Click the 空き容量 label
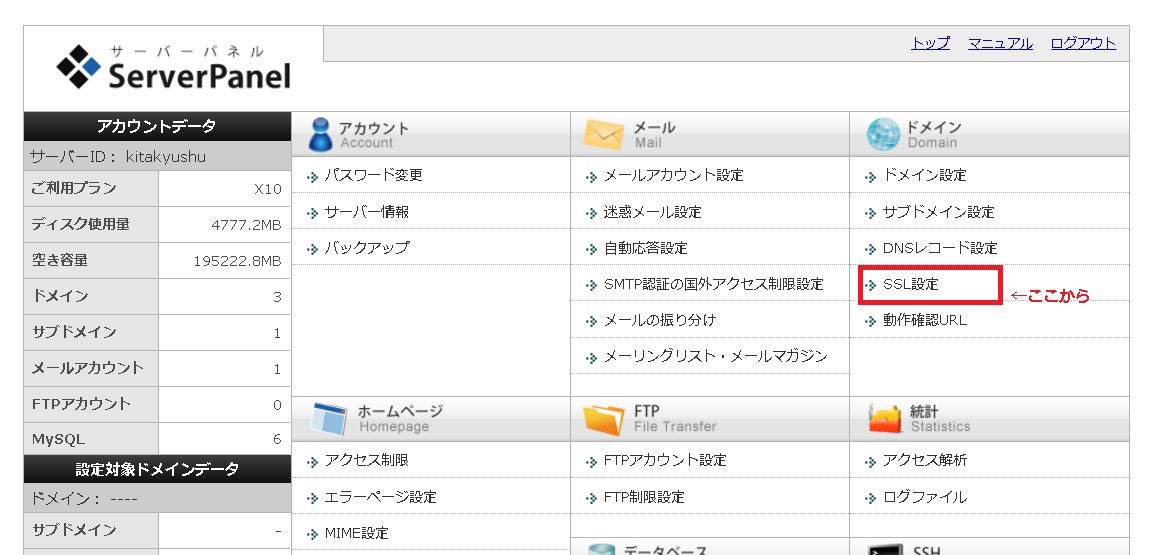 click(59, 260)
